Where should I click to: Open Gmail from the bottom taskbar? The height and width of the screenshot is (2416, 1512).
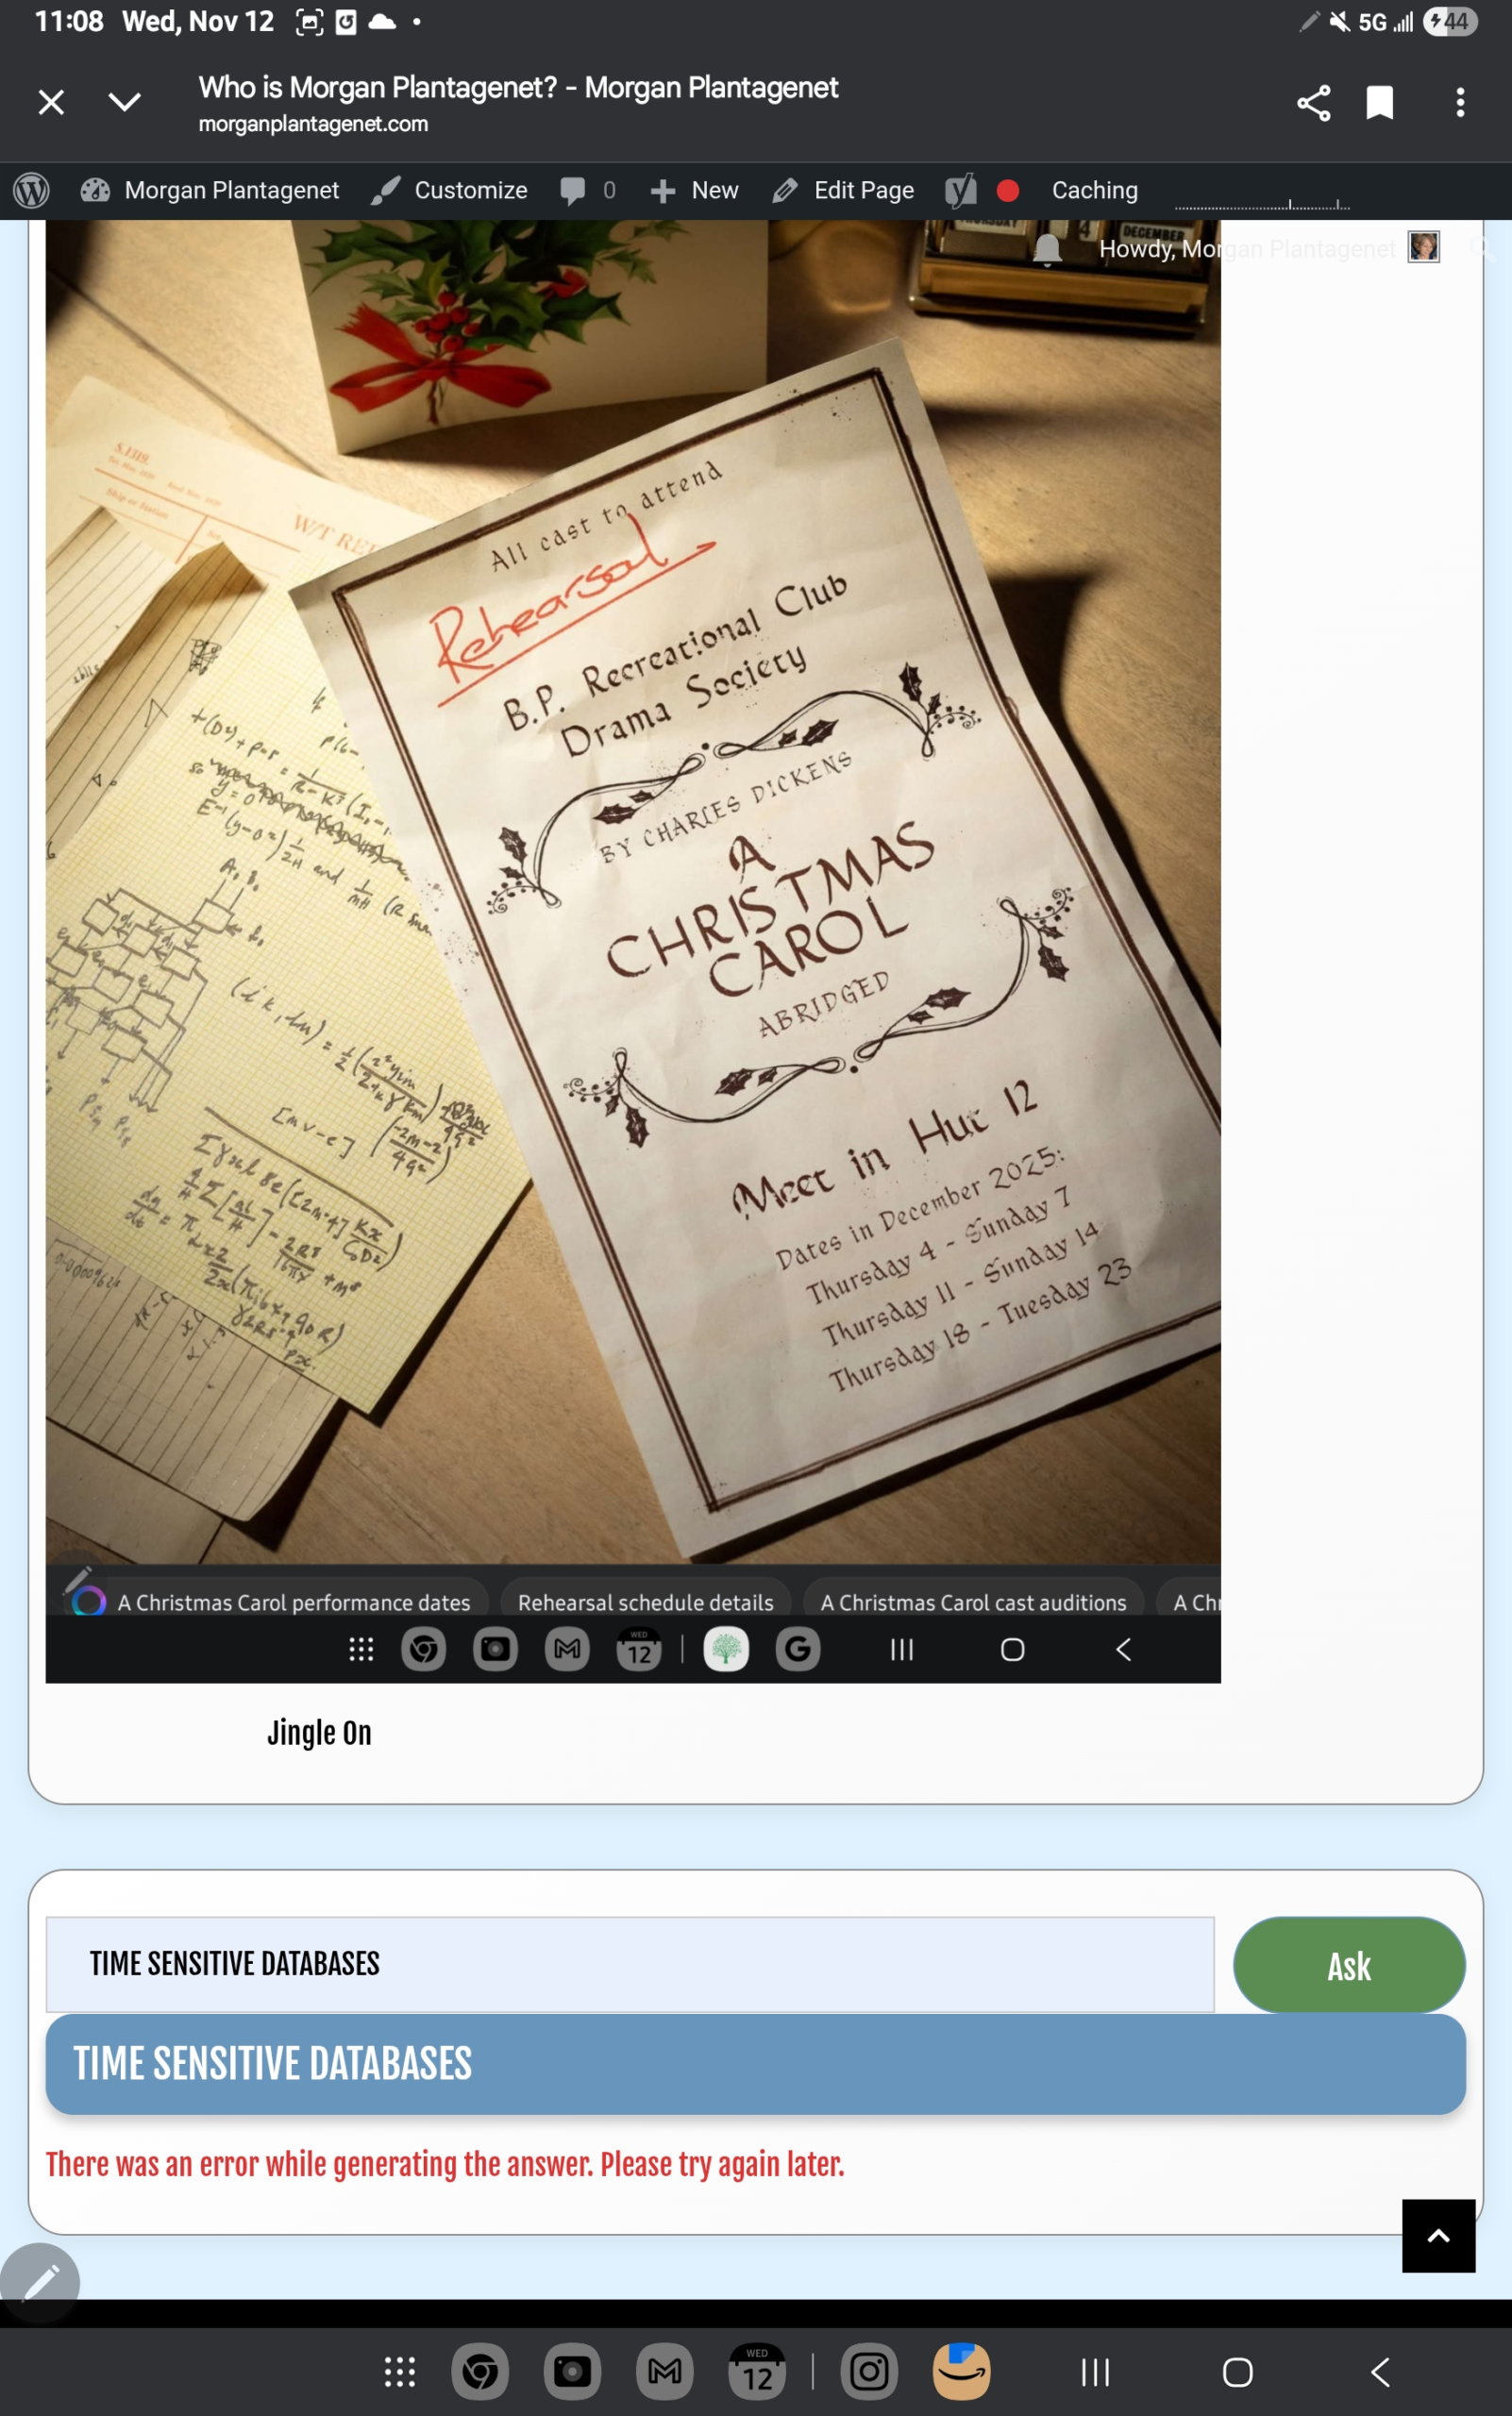(x=664, y=2371)
